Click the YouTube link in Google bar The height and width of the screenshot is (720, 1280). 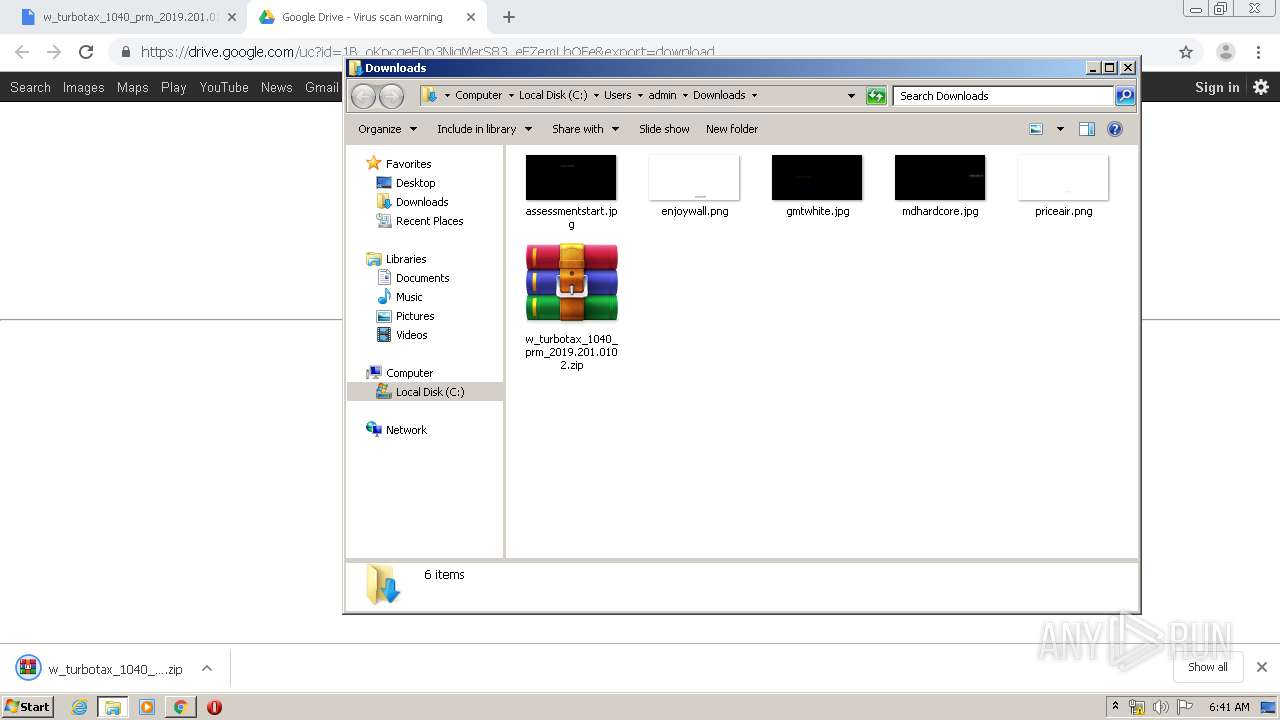(224, 87)
